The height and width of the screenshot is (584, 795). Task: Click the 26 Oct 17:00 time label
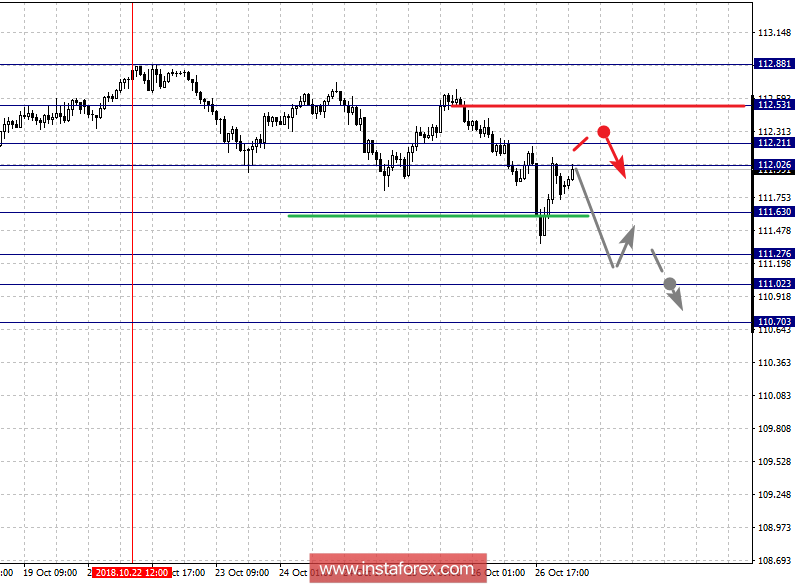(x=562, y=572)
